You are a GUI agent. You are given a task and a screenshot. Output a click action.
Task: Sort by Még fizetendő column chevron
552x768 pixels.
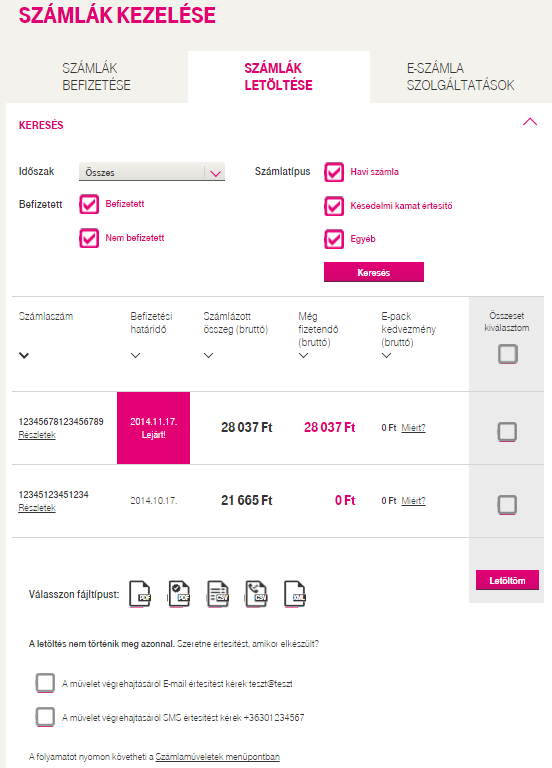[304, 356]
